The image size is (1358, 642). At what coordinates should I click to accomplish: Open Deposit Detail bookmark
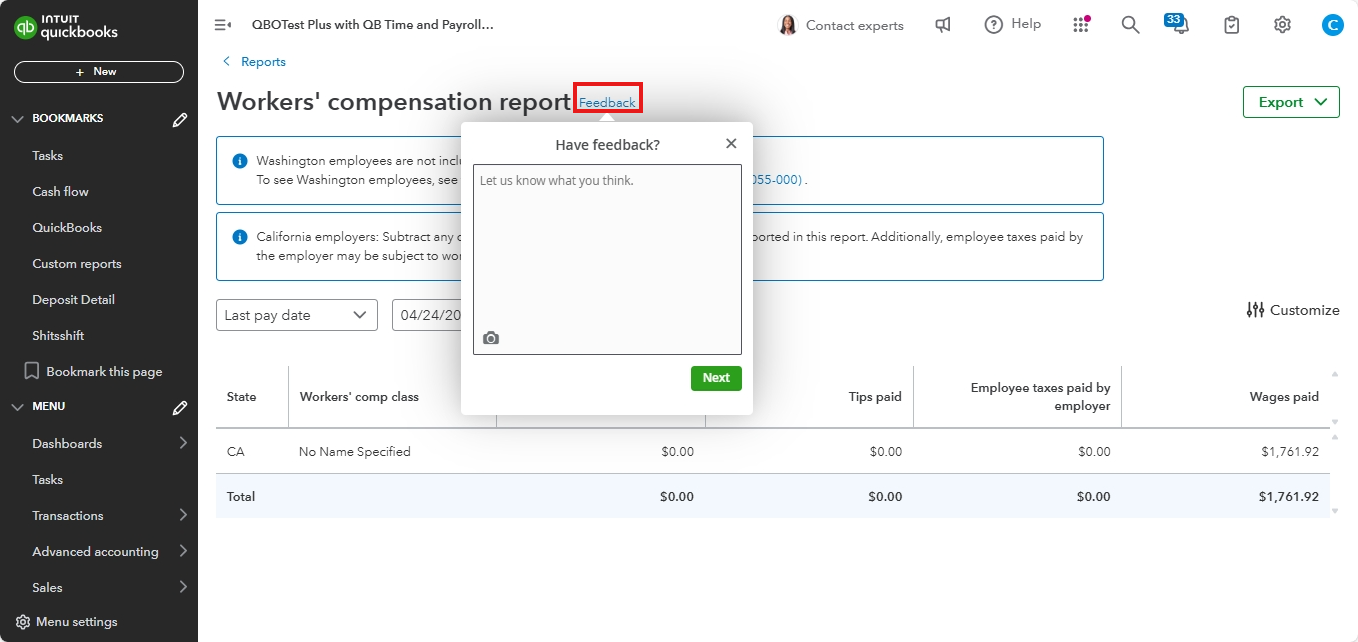click(73, 300)
